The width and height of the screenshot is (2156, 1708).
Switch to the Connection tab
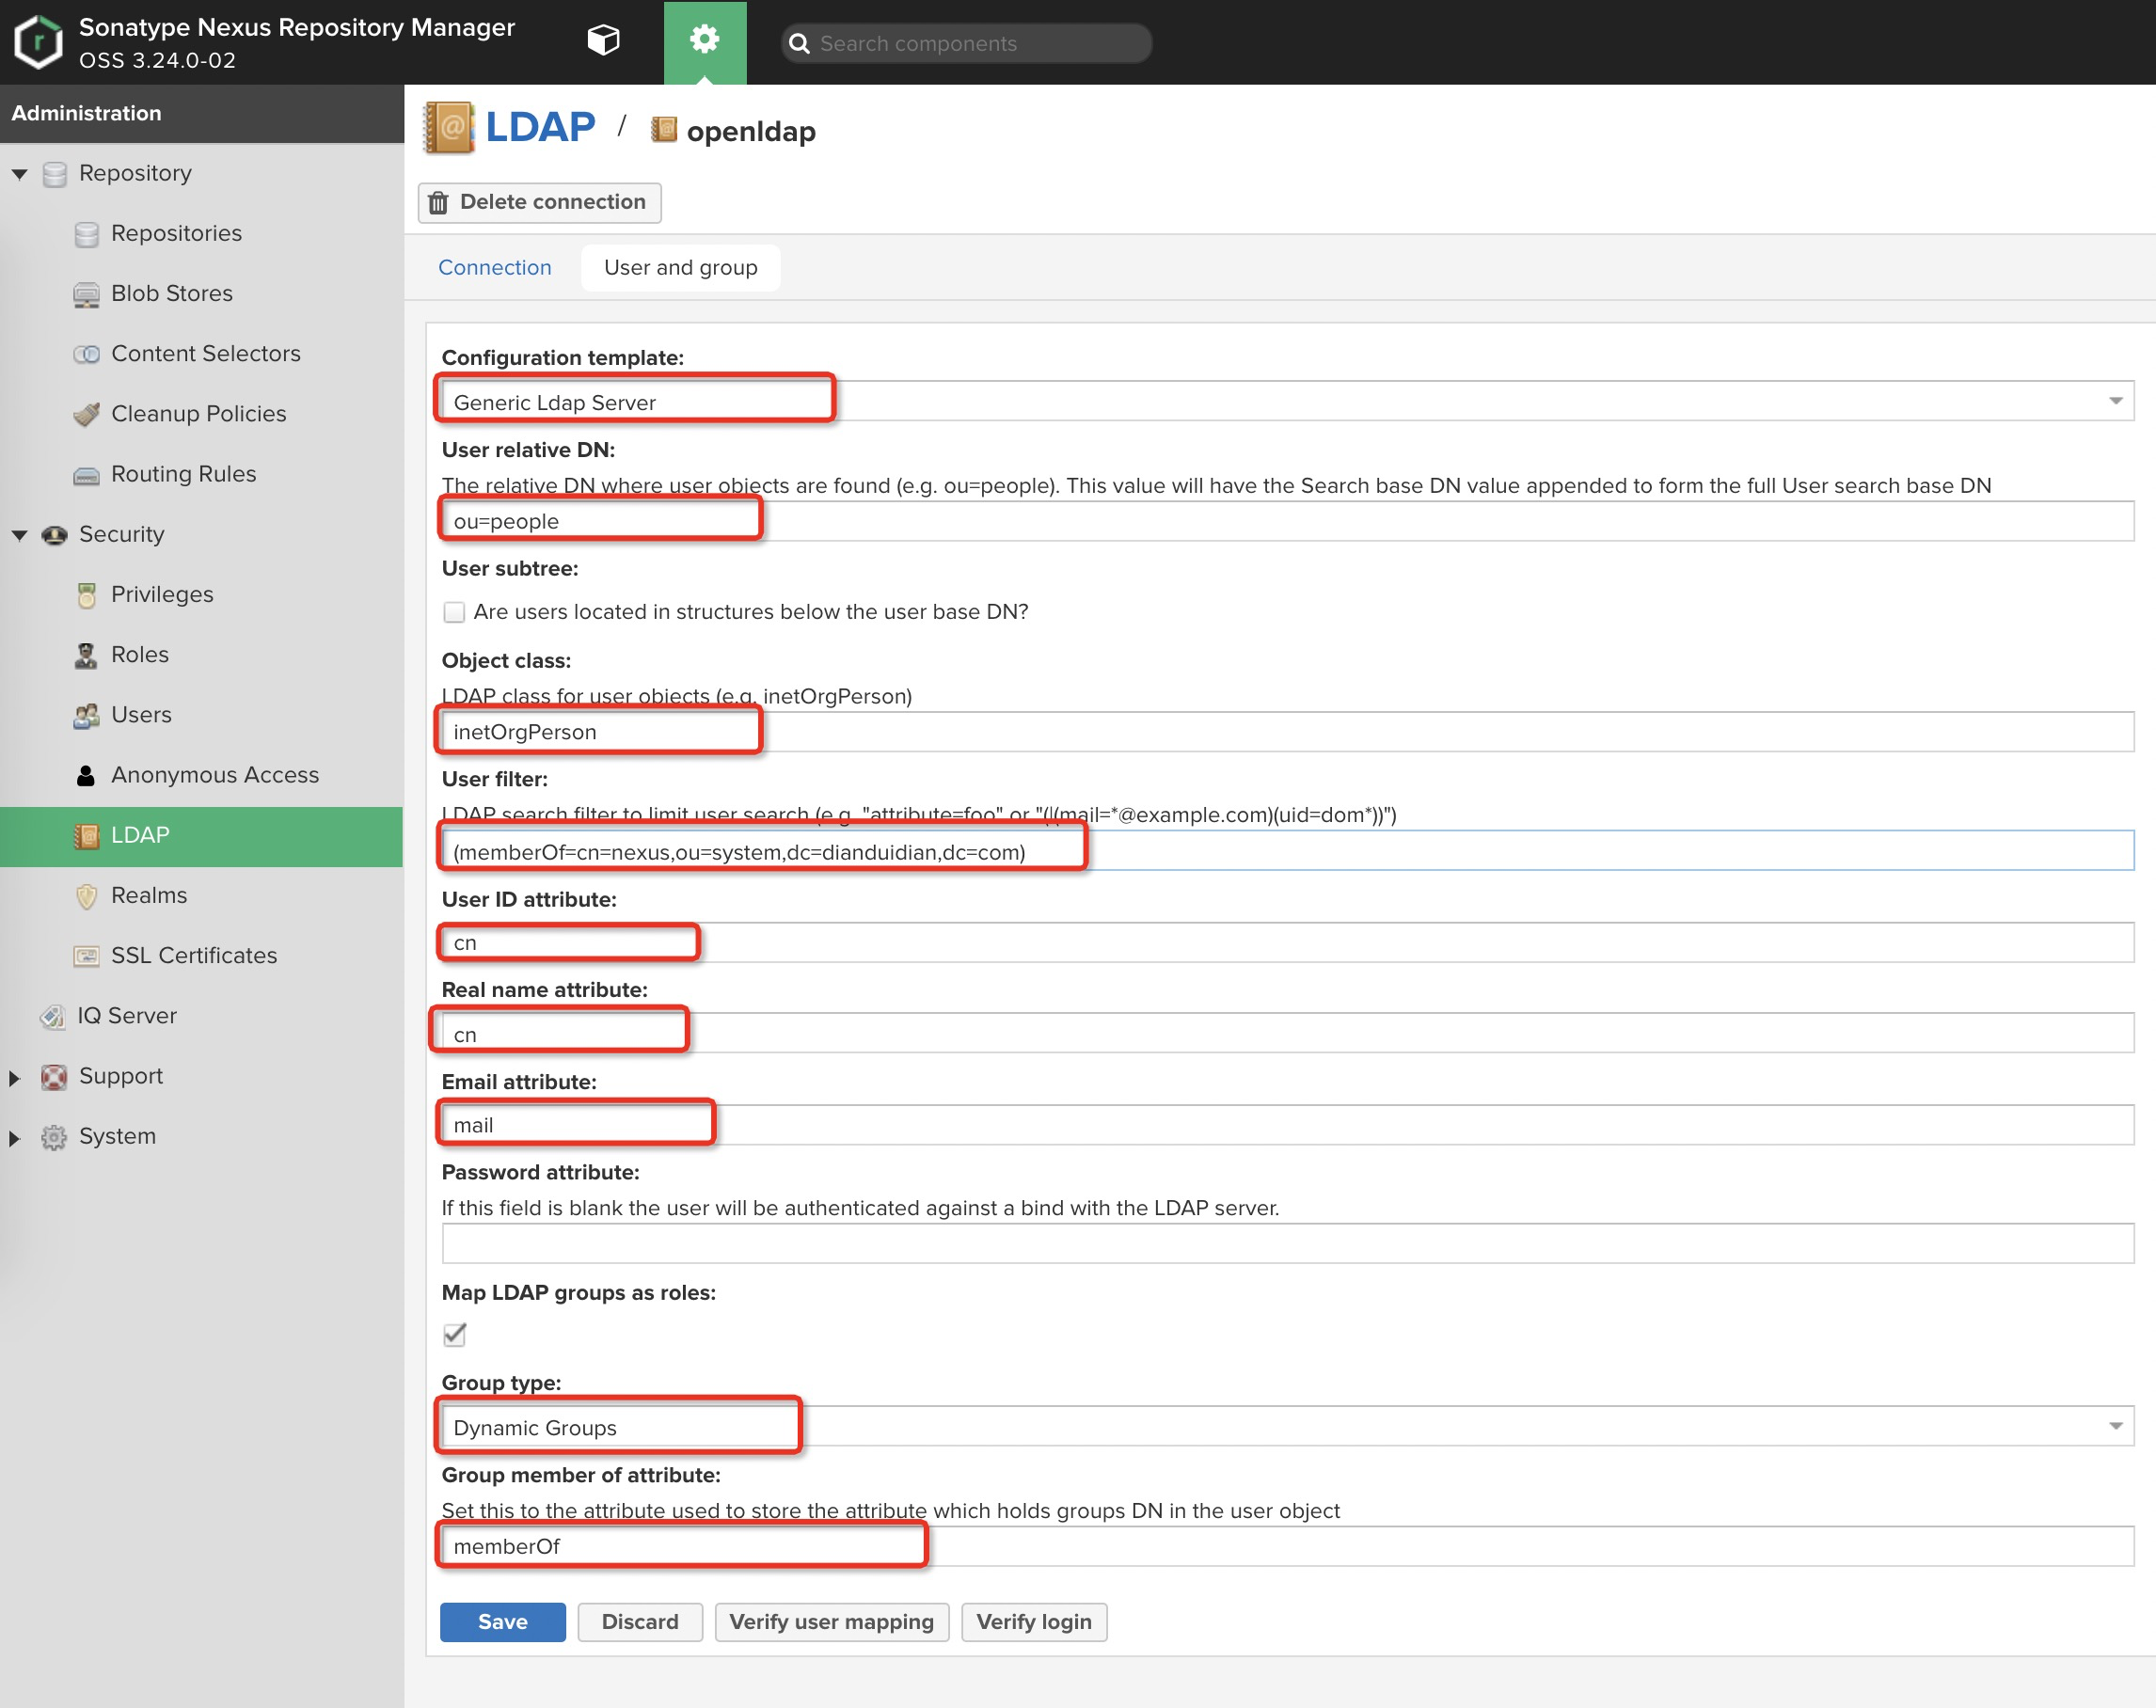(x=494, y=268)
